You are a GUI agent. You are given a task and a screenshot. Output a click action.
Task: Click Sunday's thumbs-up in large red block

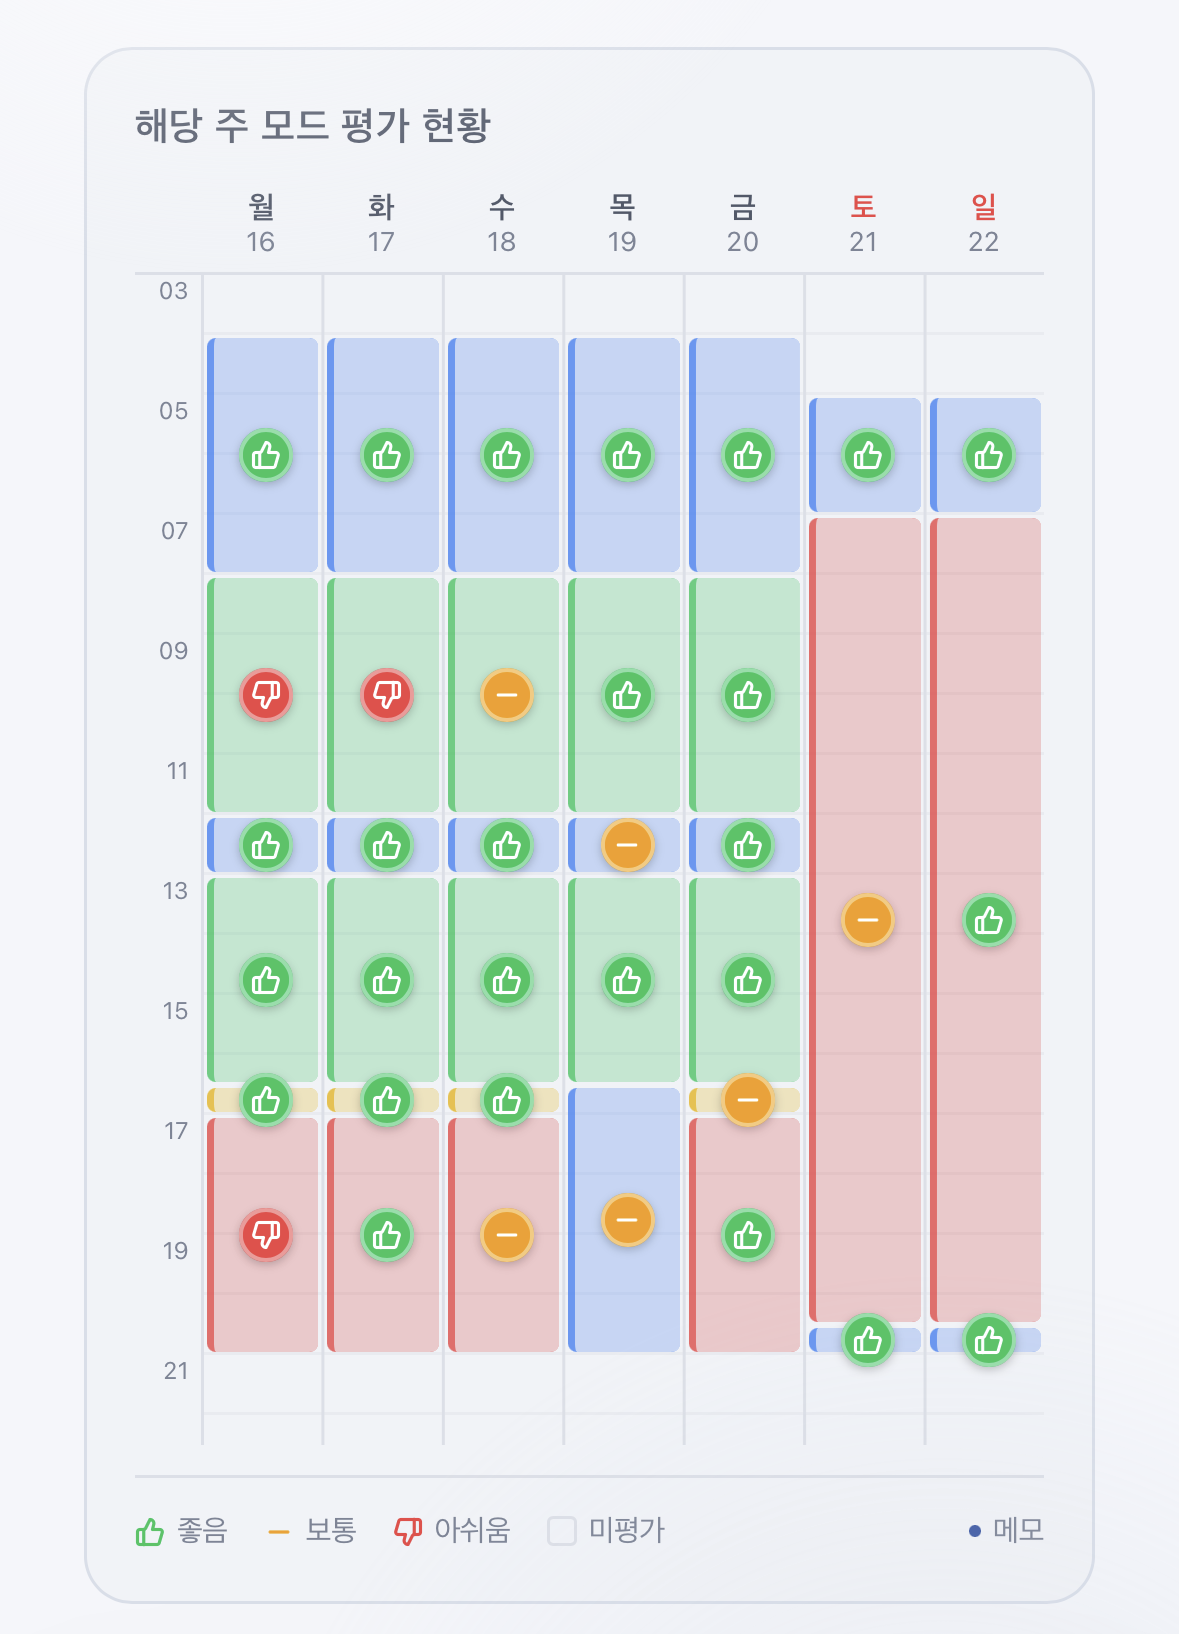click(989, 920)
